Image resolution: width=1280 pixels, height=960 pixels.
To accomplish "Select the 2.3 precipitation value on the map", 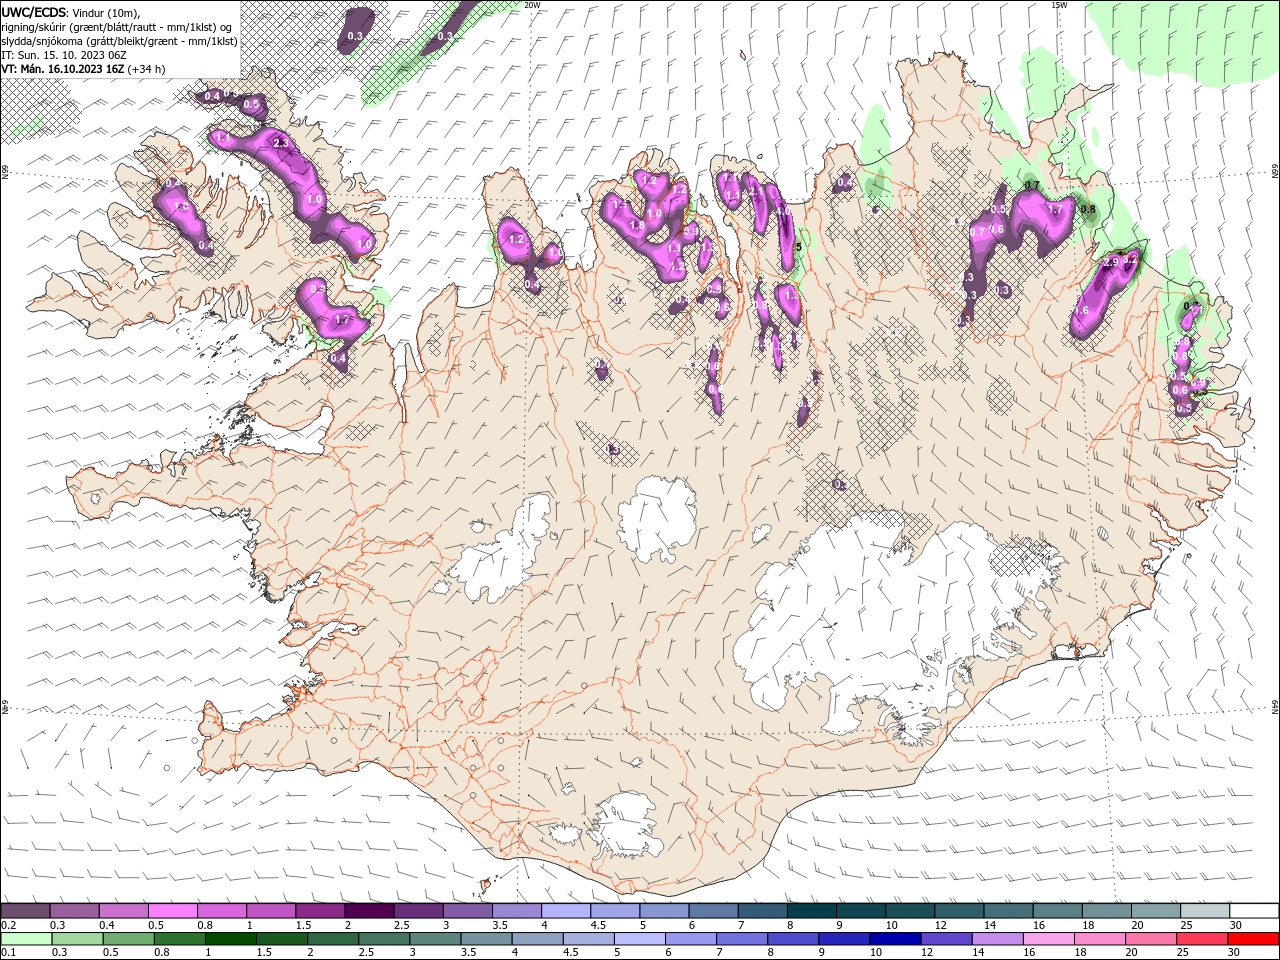I will (x=281, y=144).
